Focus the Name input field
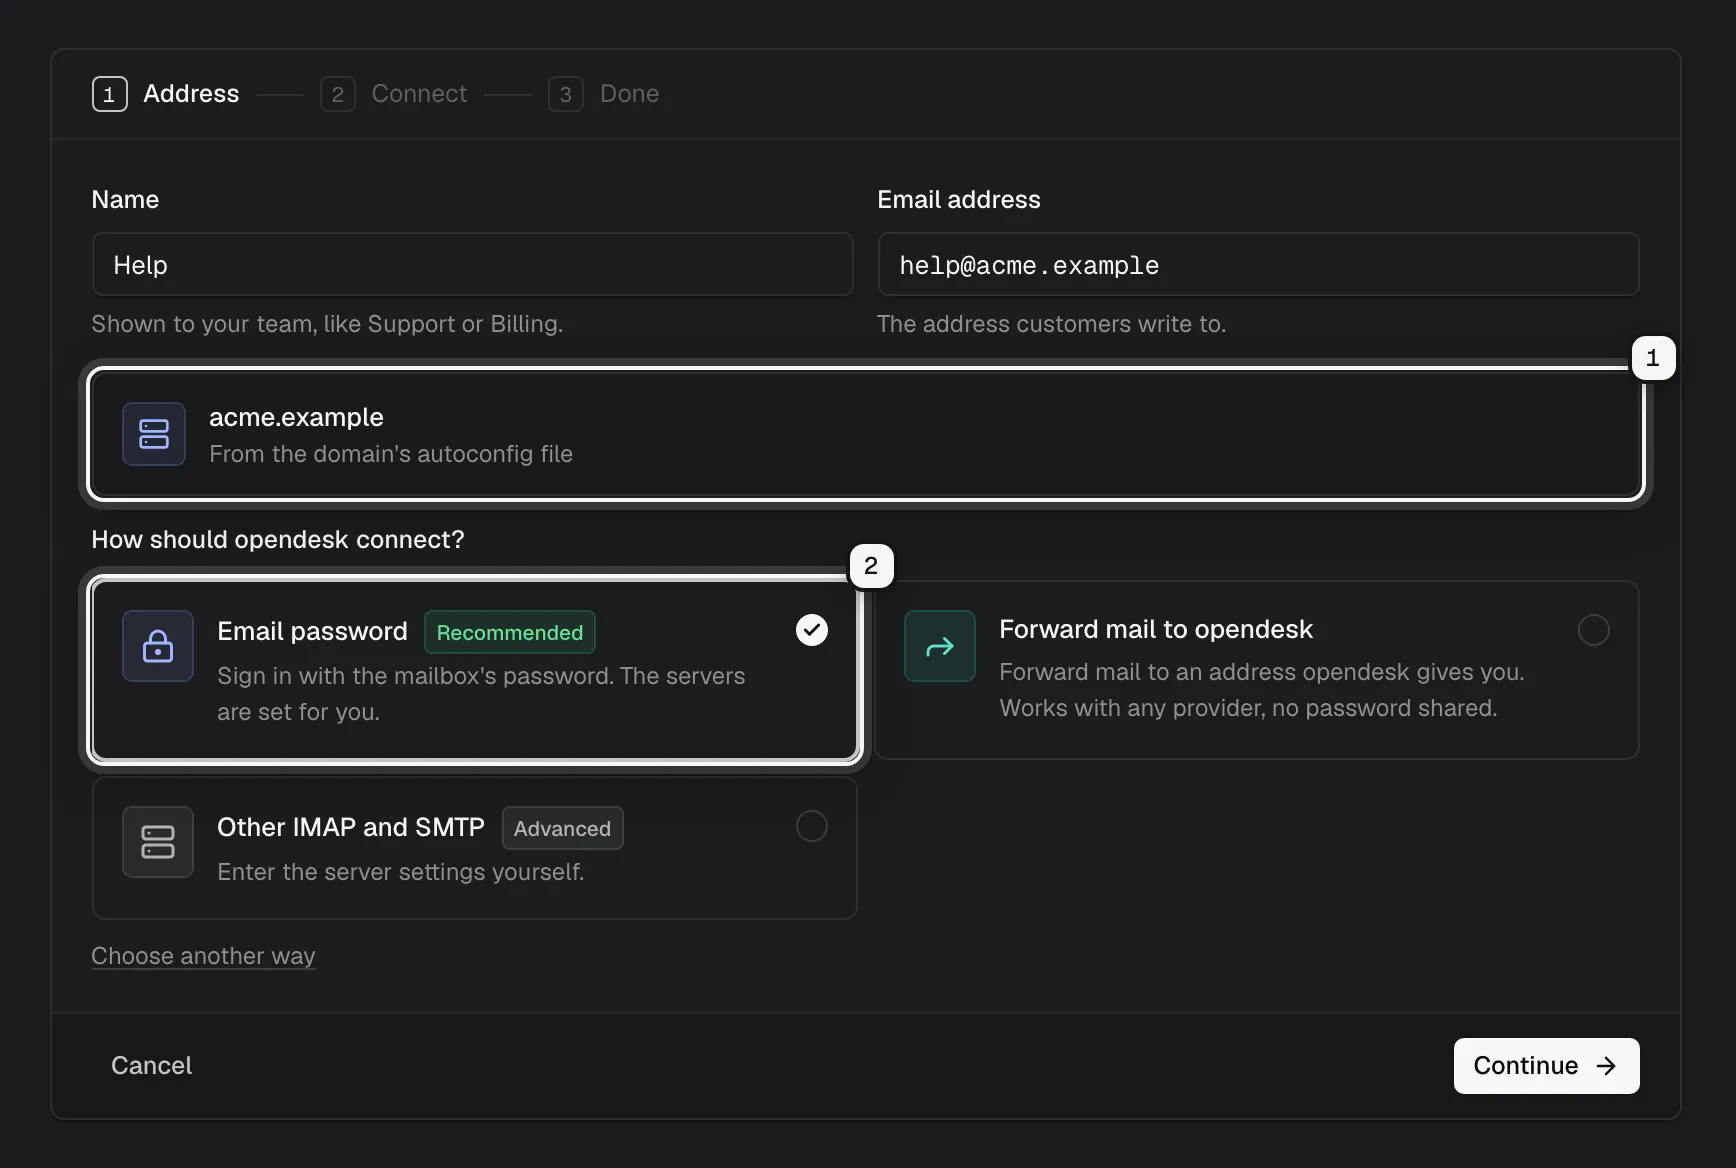Viewport: 1736px width, 1168px height. (472, 264)
